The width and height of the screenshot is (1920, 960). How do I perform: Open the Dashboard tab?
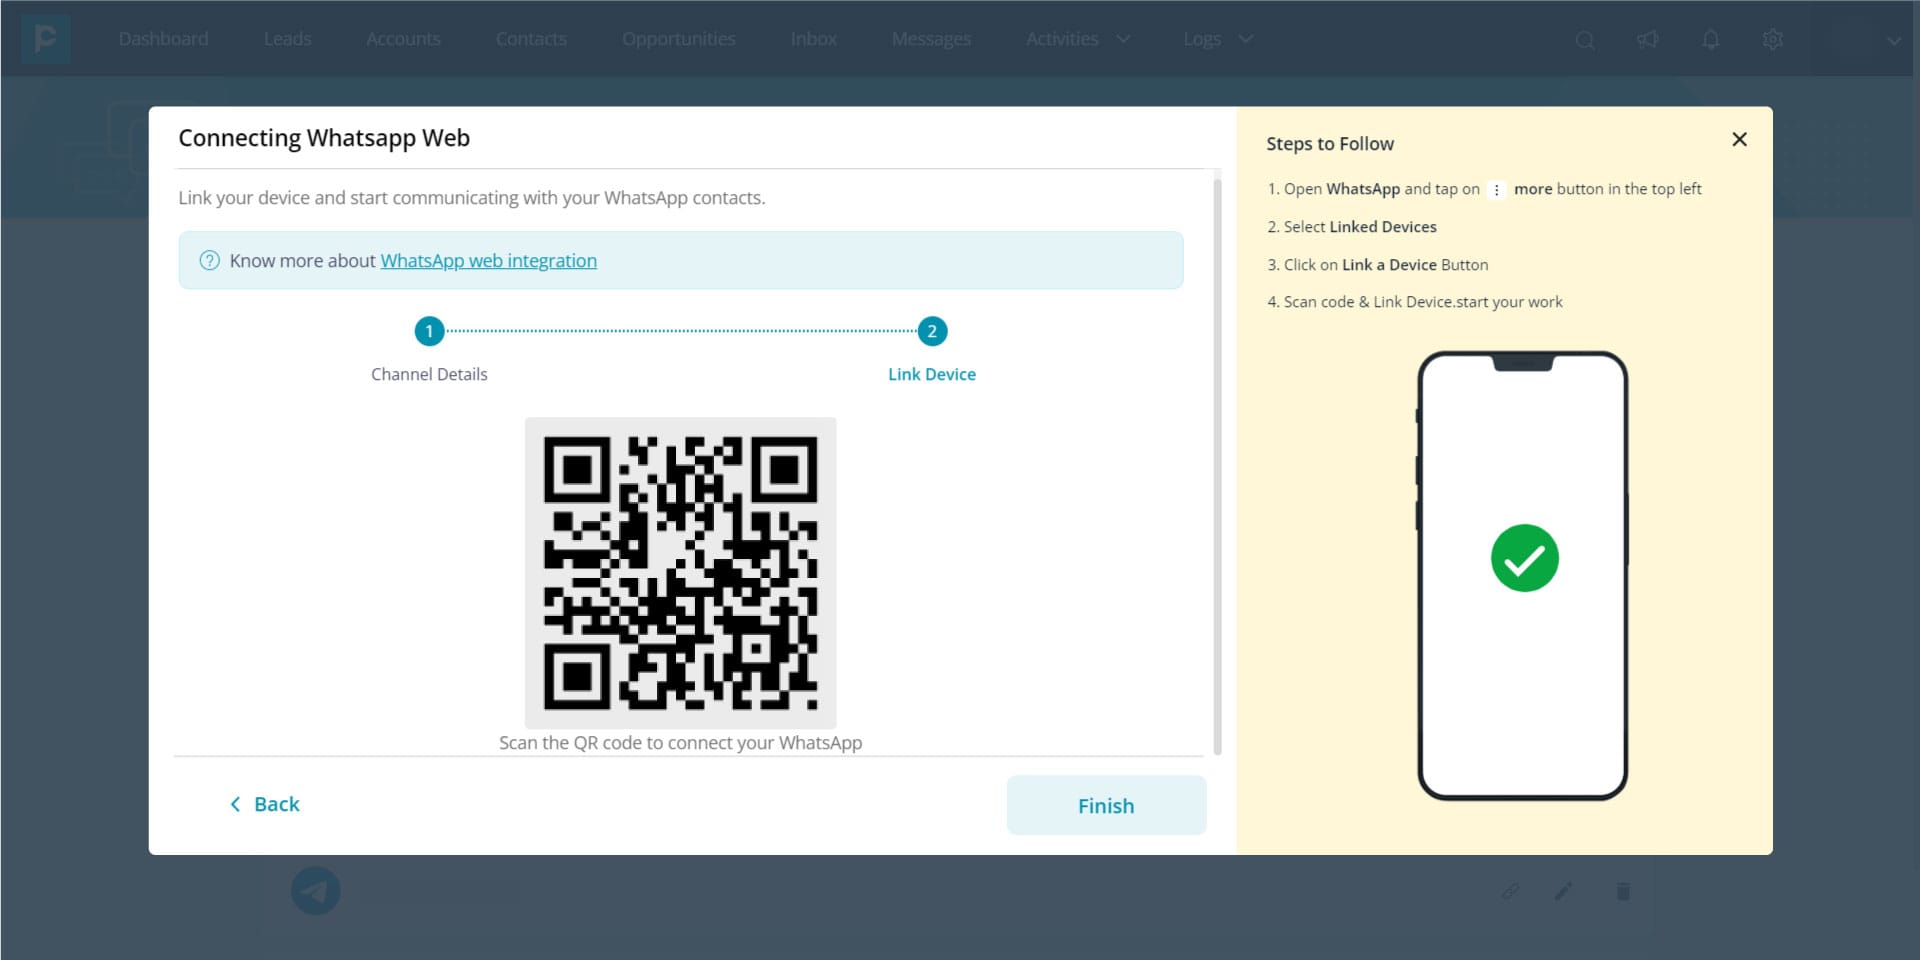pos(164,39)
